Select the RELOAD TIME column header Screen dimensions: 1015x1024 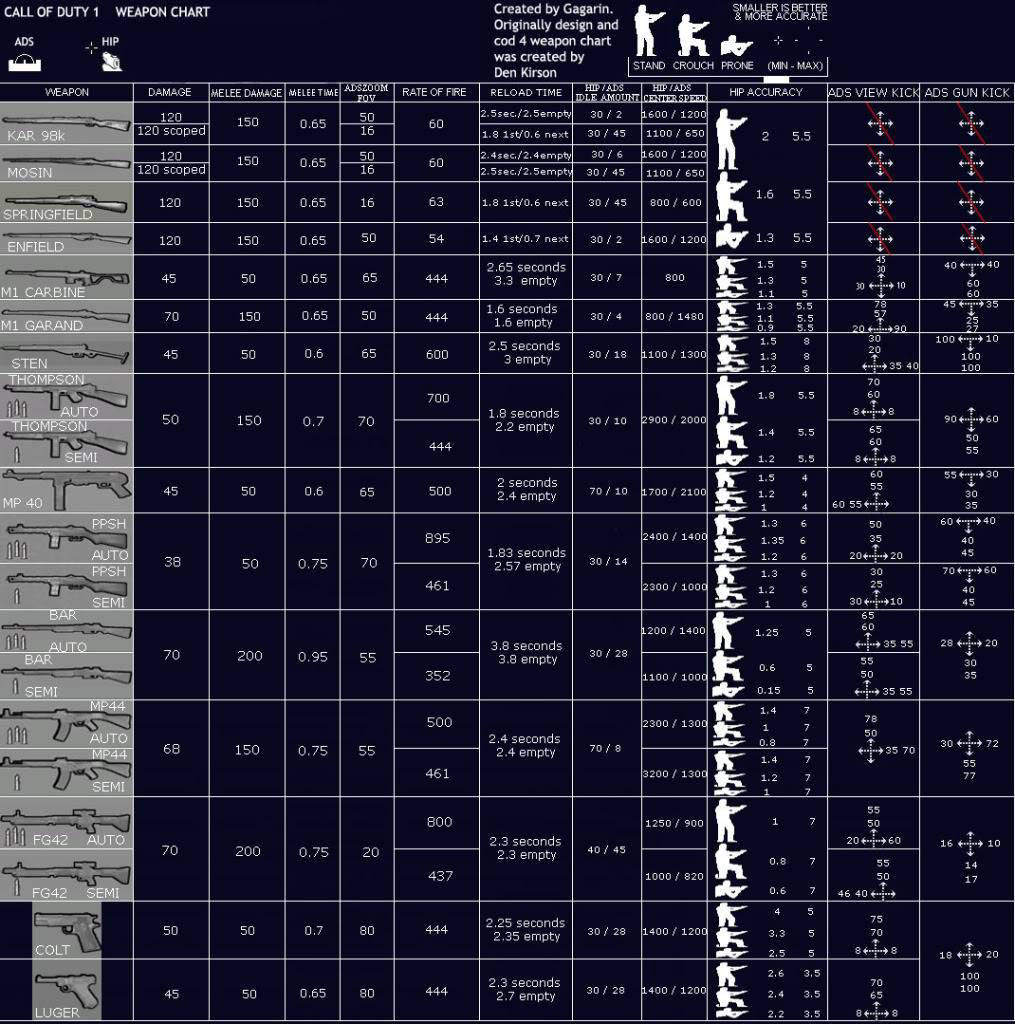[x=526, y=92]
